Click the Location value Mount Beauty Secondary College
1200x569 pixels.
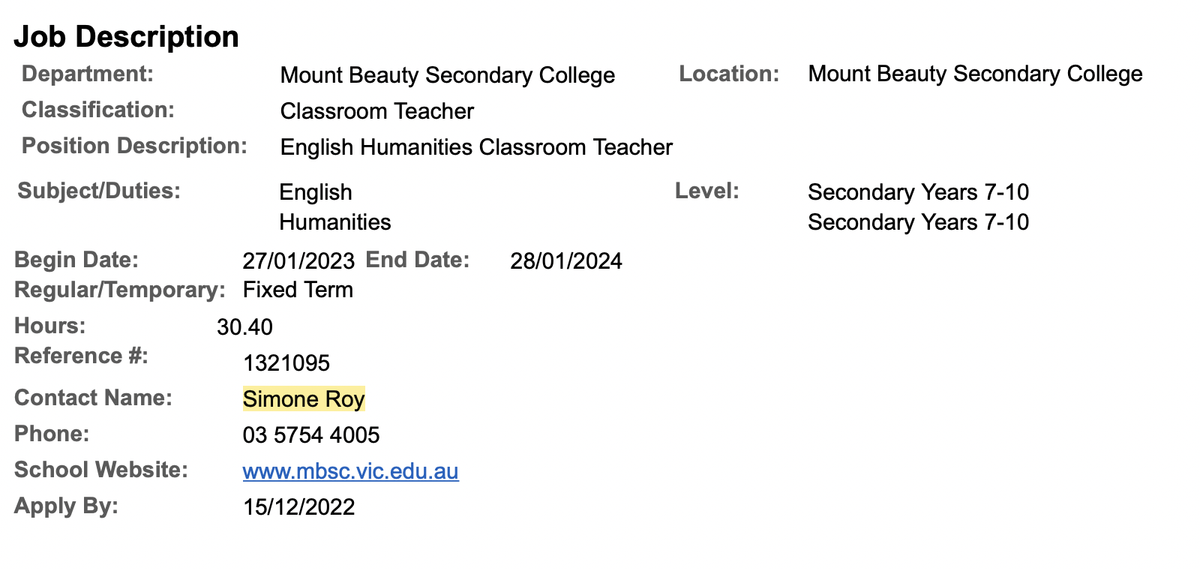975,74
